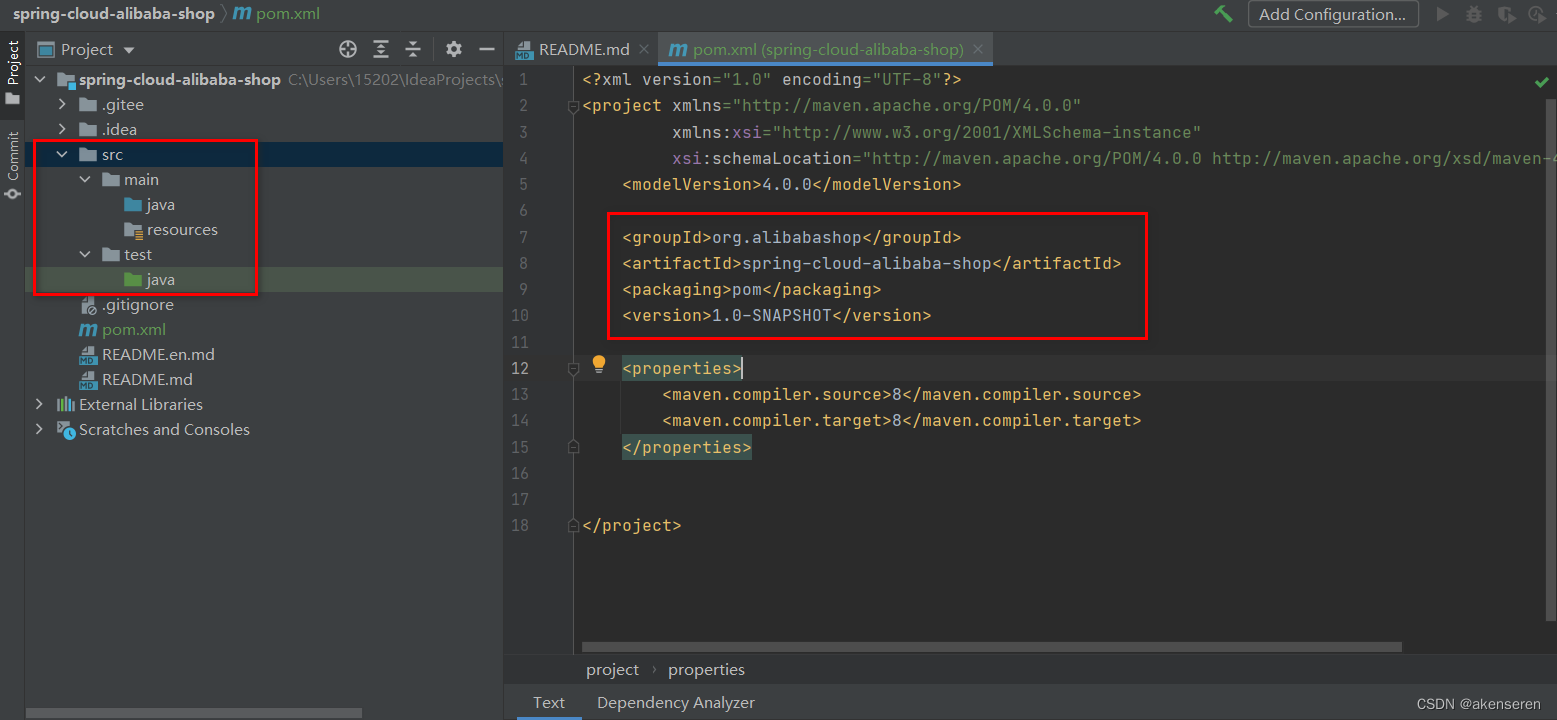
Task: Click the packaging pom line
Action: tap(751, 290)
